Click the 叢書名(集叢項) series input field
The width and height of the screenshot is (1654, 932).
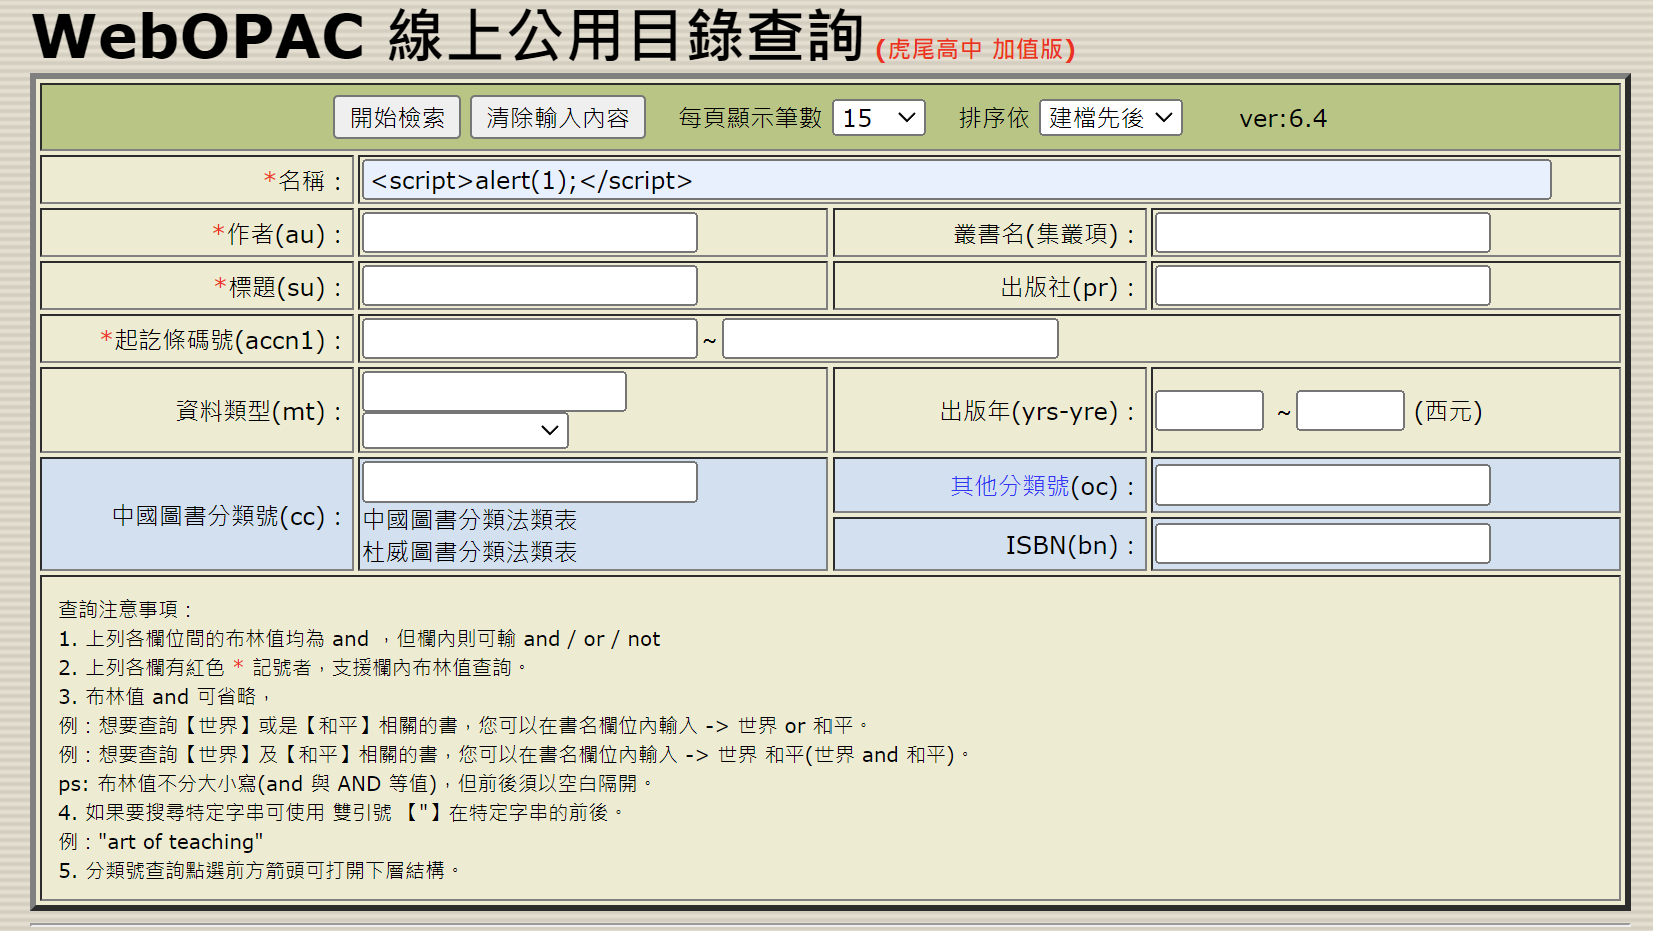click(x=1323, y=233)
